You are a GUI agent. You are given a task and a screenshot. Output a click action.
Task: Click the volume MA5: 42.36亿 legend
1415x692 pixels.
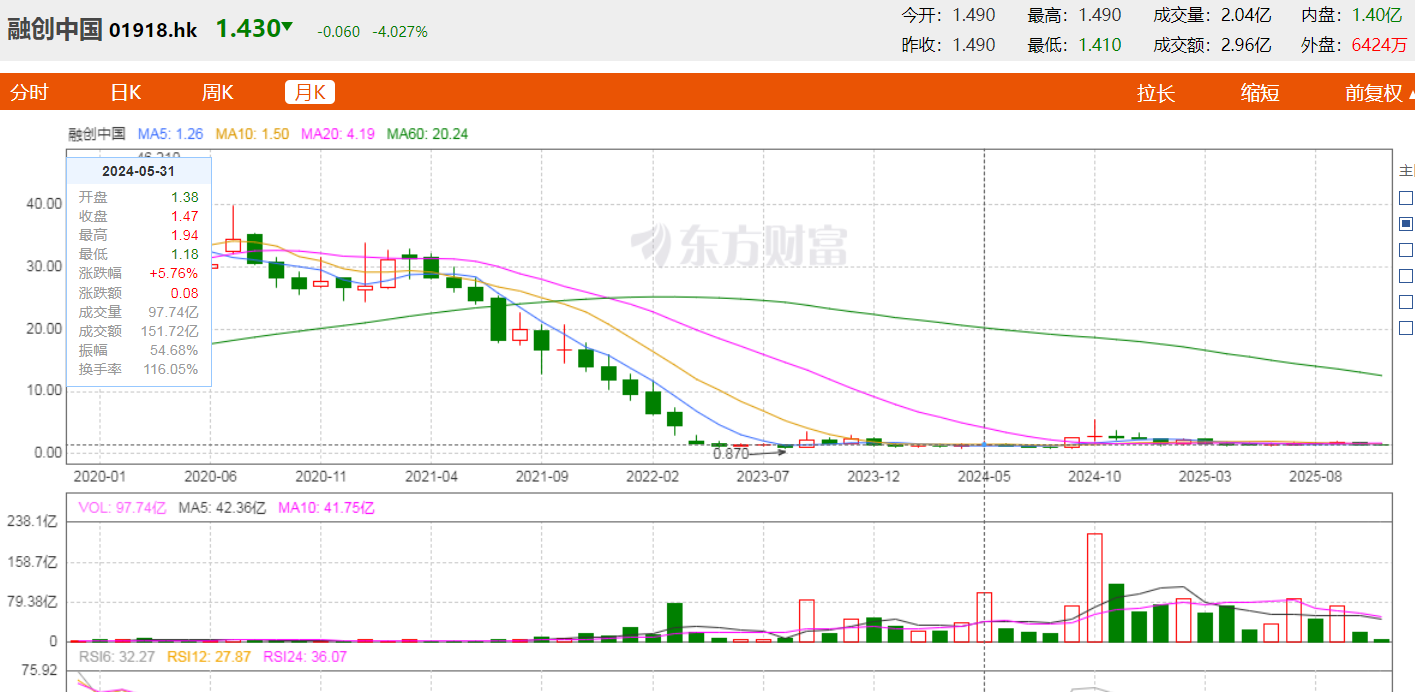pos(222,508)
